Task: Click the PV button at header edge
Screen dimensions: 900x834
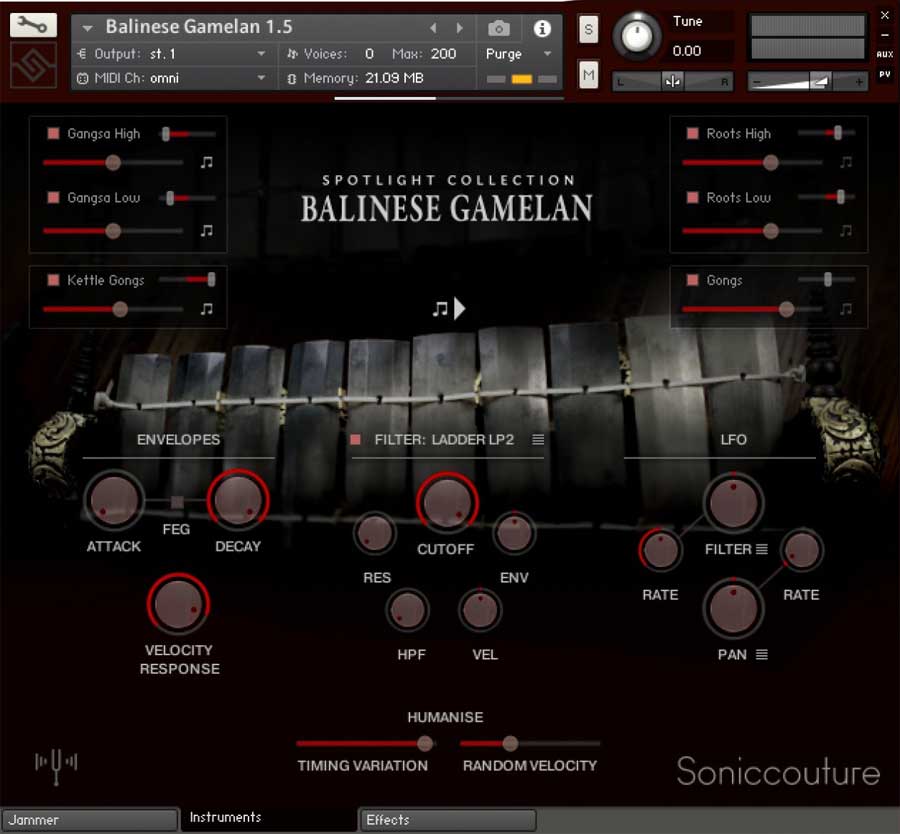Action: tap(885, 75)
